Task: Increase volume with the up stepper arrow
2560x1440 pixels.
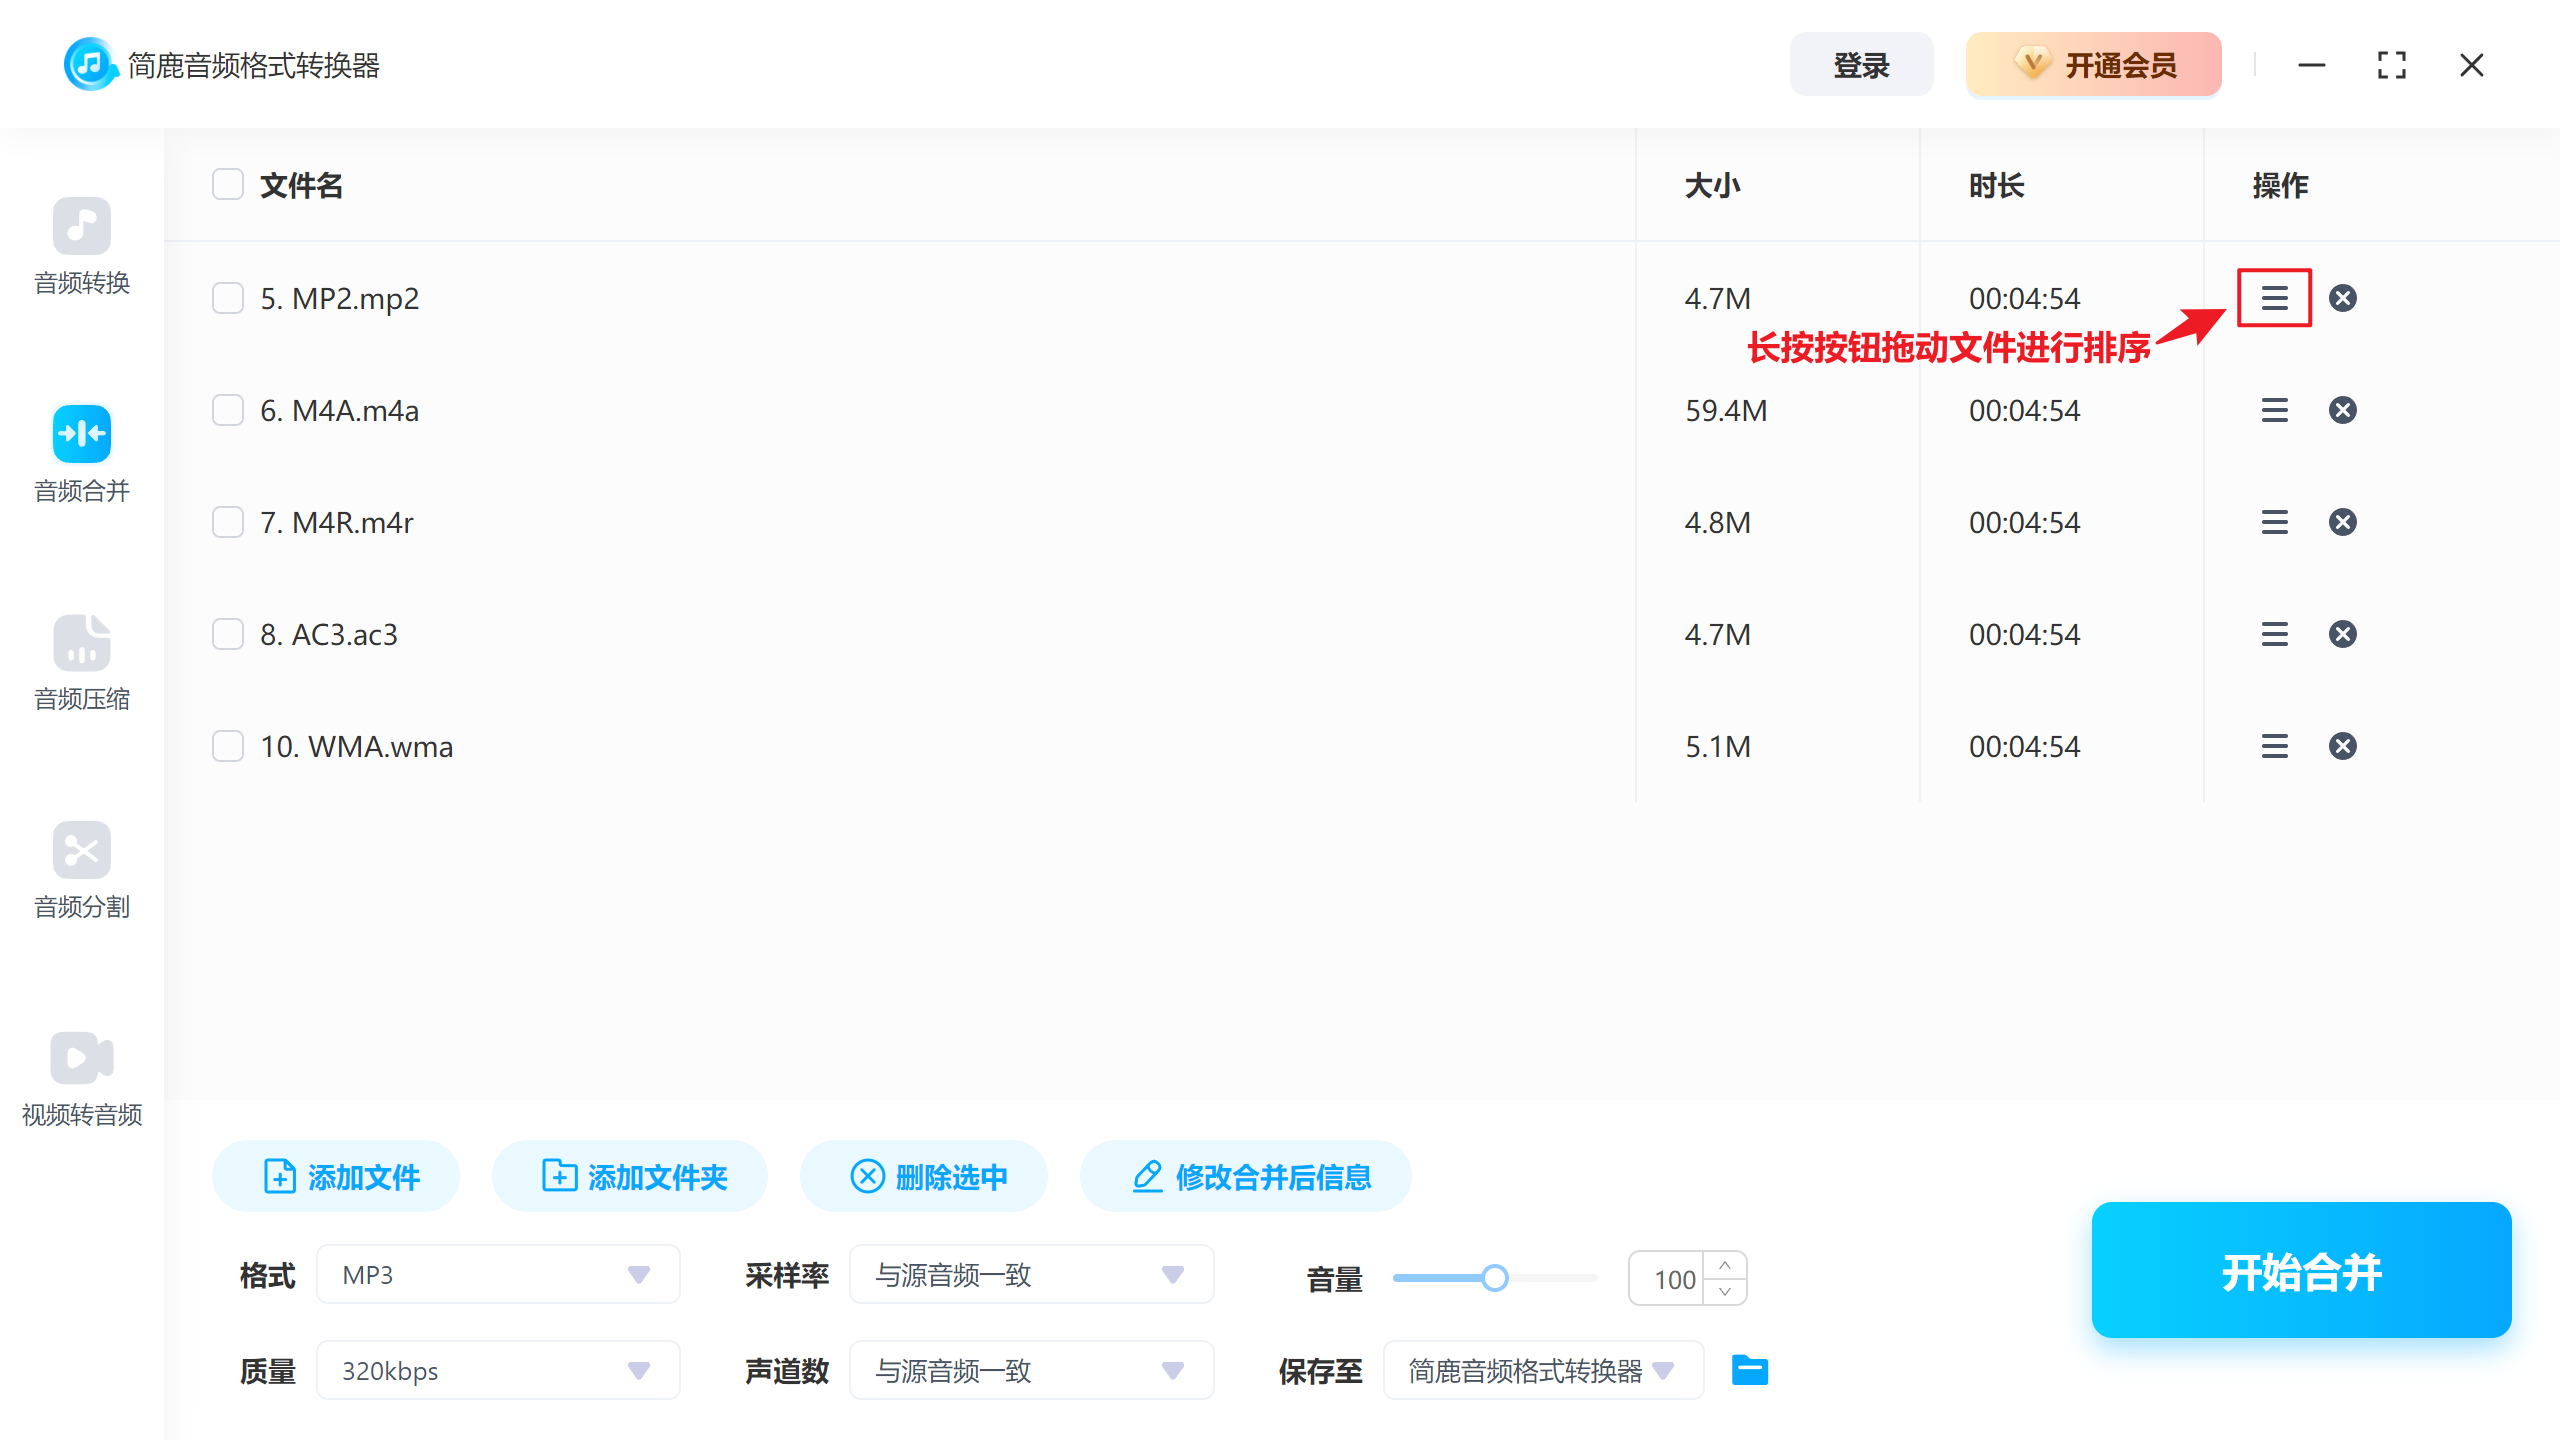Action: click(x=1725, y=1265)
